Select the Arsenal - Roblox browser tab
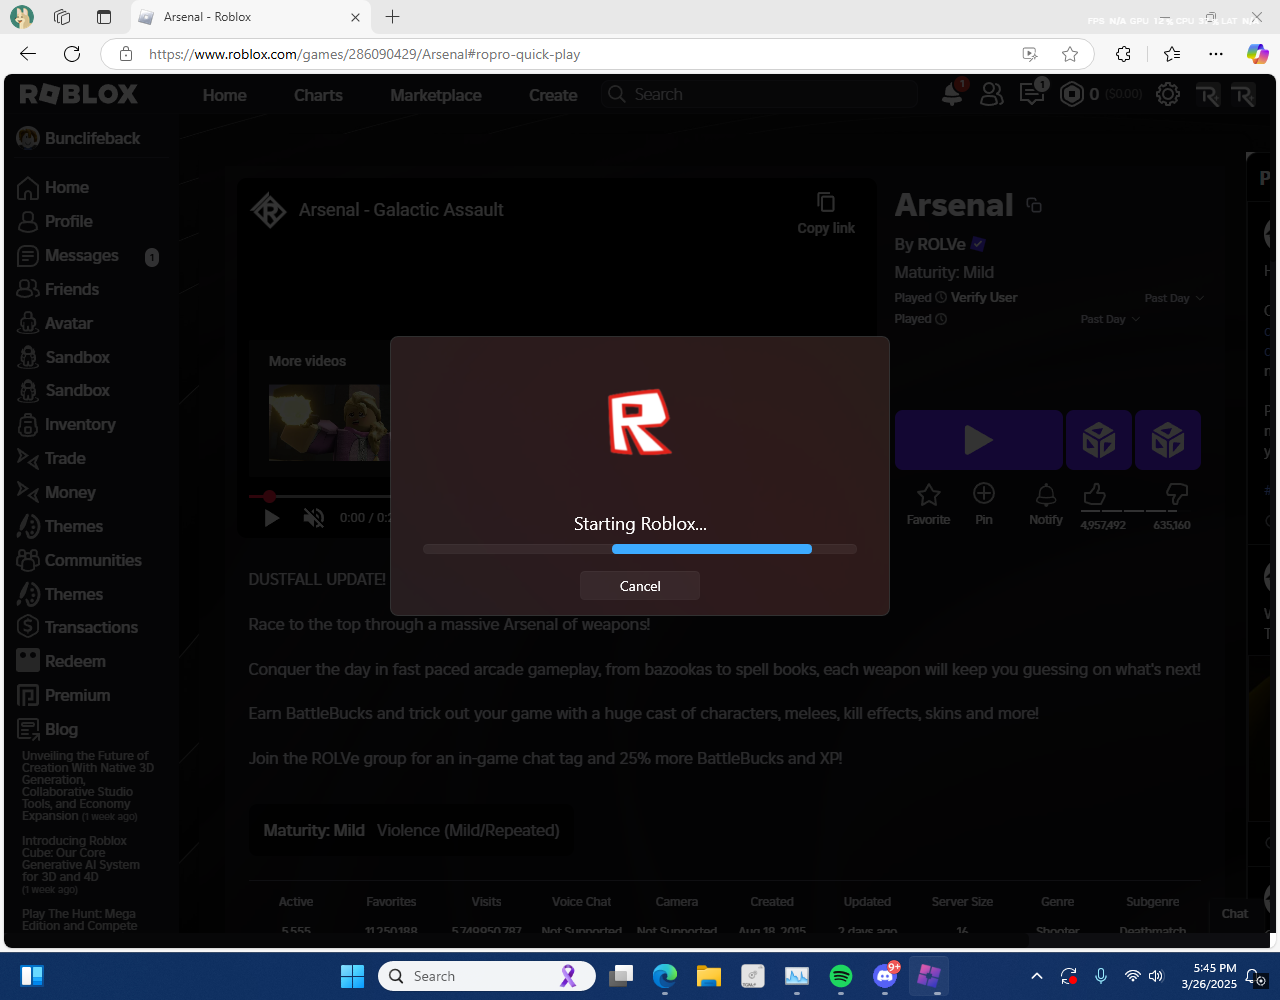The image size is (1280, 1000). [250, 17]
